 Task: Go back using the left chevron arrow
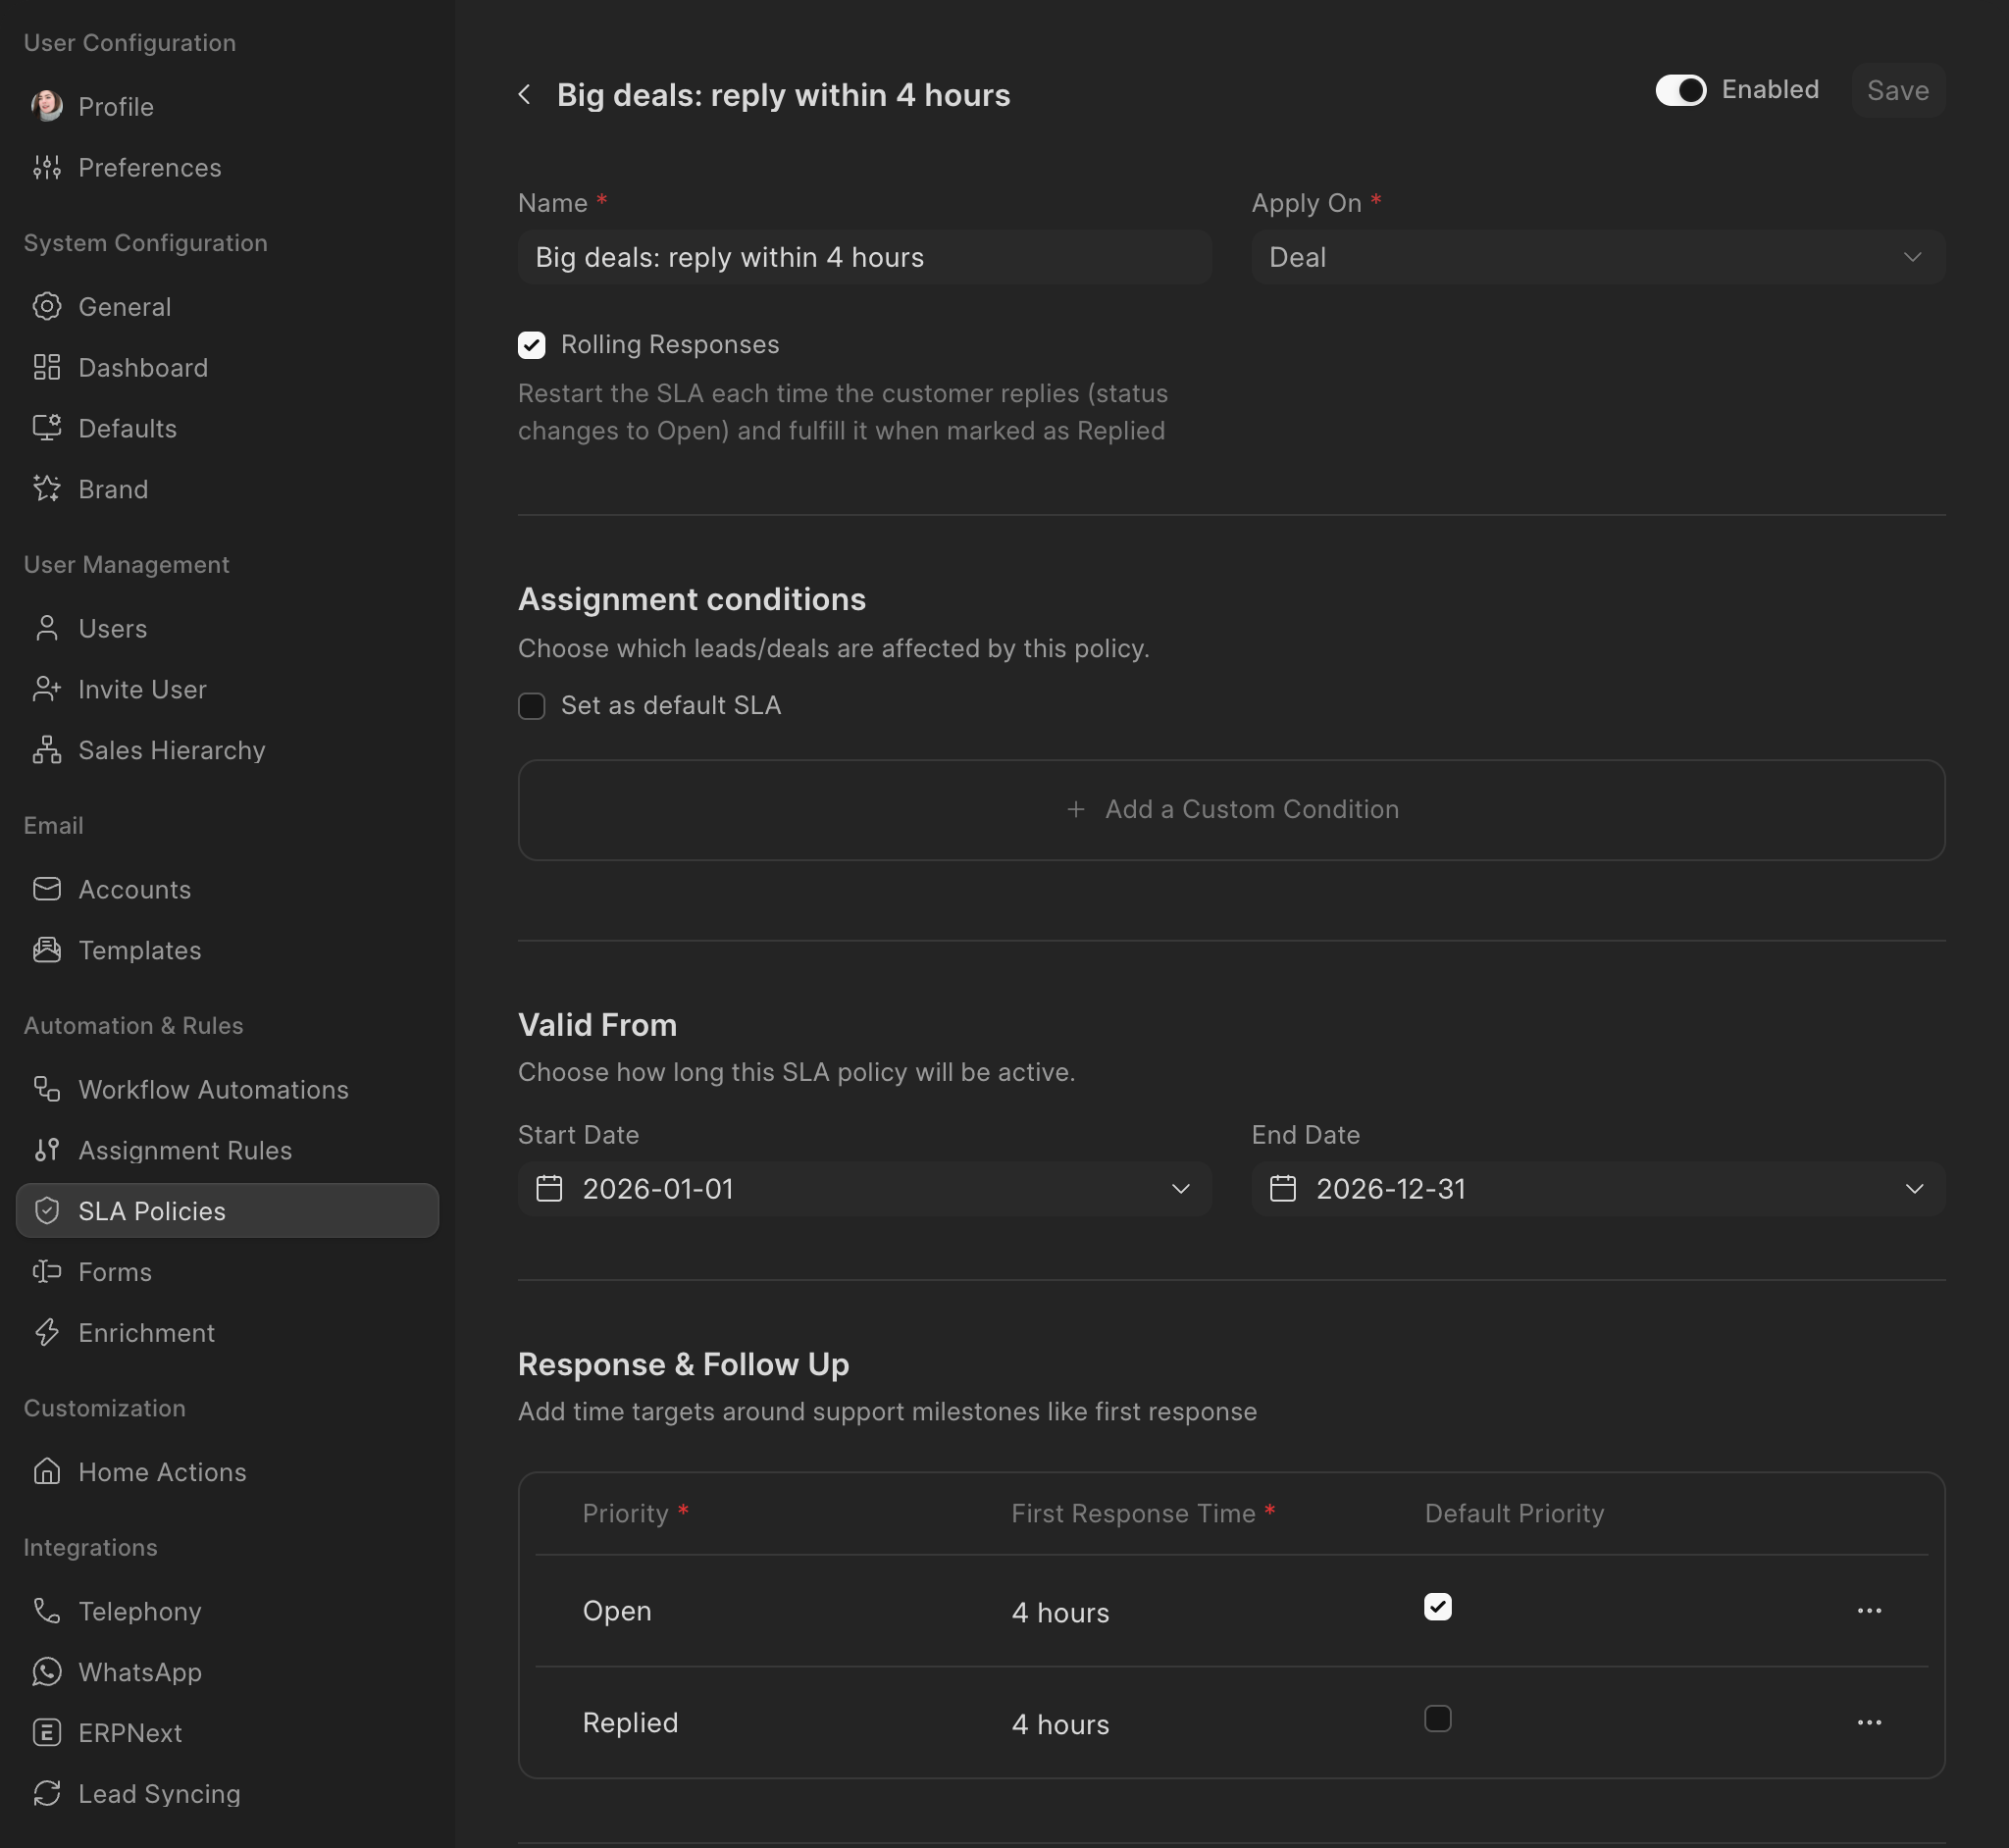click(x=525, y=95)
